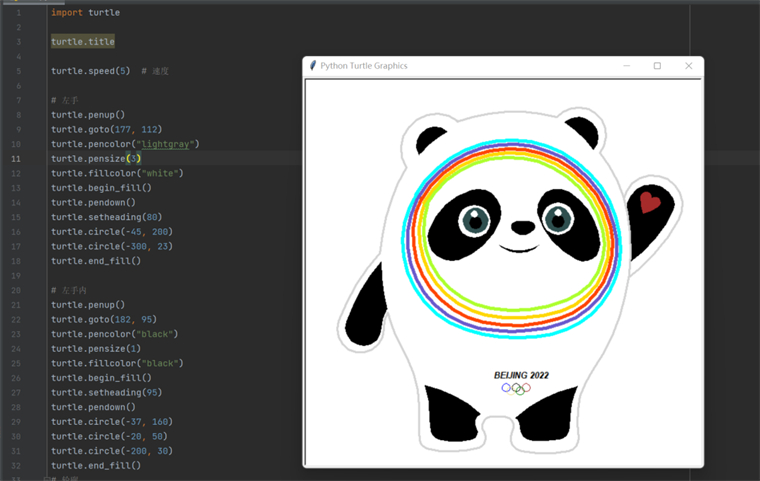
Task: Close the Python Turtle Graphics window
Action: coord(688,65)
